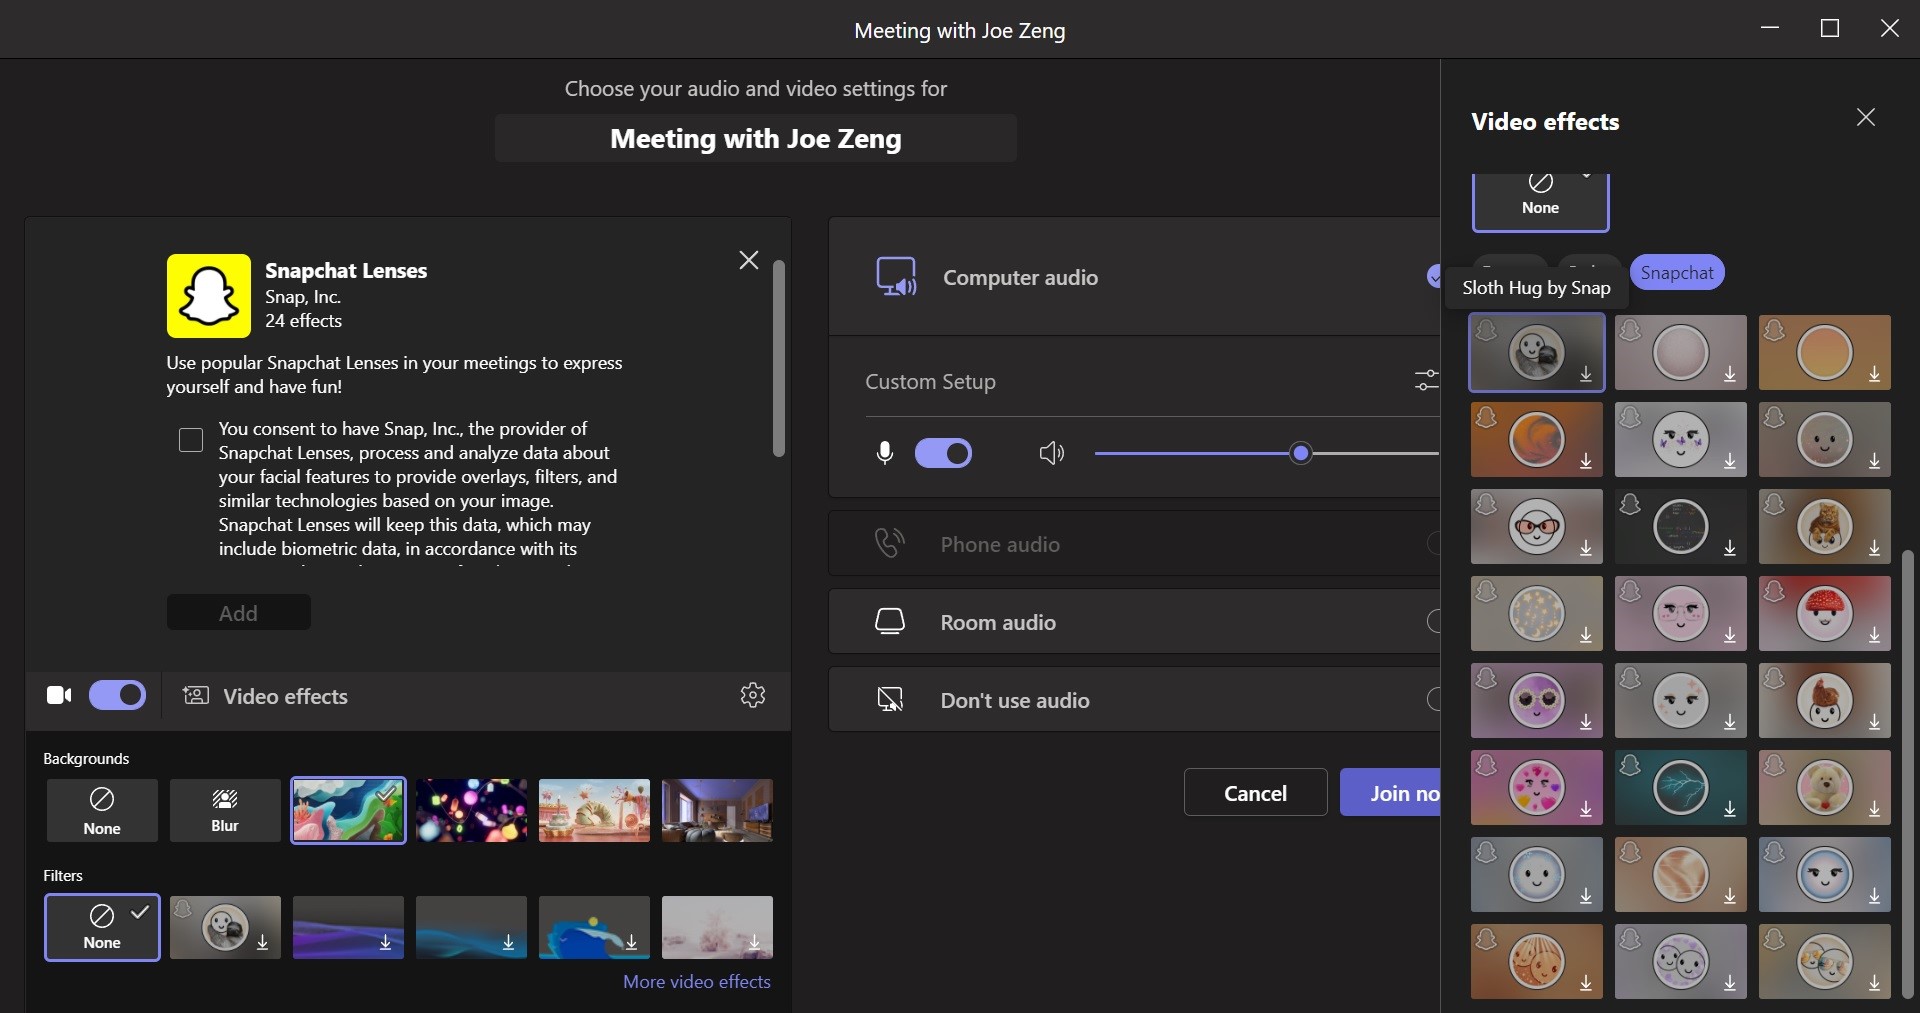1920x1013 pixels.
Task: Turn off the camera toggle
Action: tap(118, 695)
